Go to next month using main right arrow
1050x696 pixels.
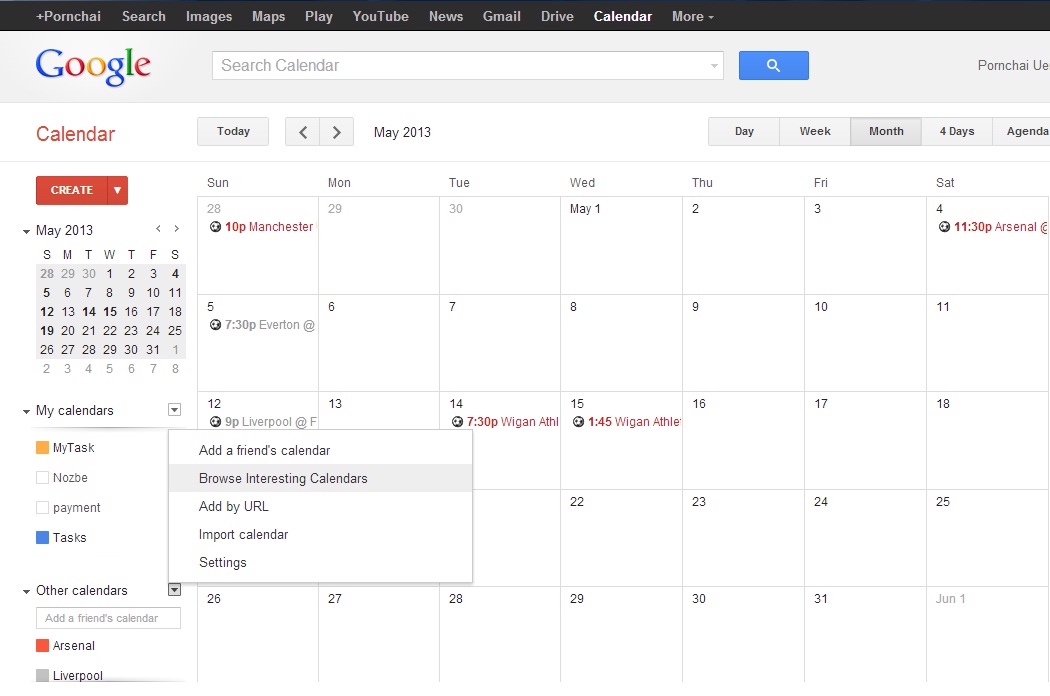(337, 132)
